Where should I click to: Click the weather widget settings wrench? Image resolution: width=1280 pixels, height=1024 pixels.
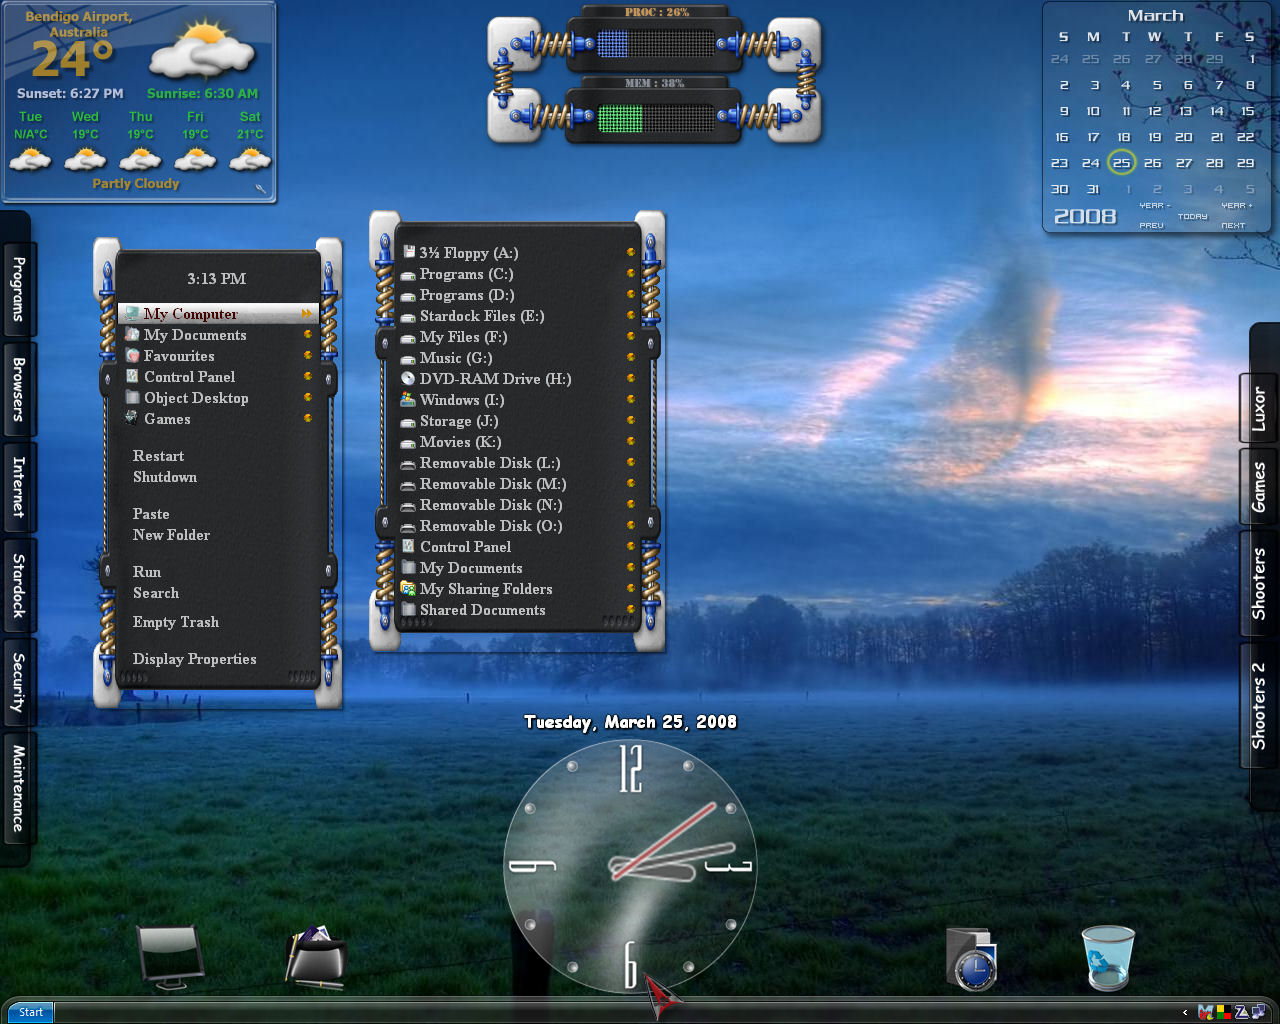(x=261, y=189)
